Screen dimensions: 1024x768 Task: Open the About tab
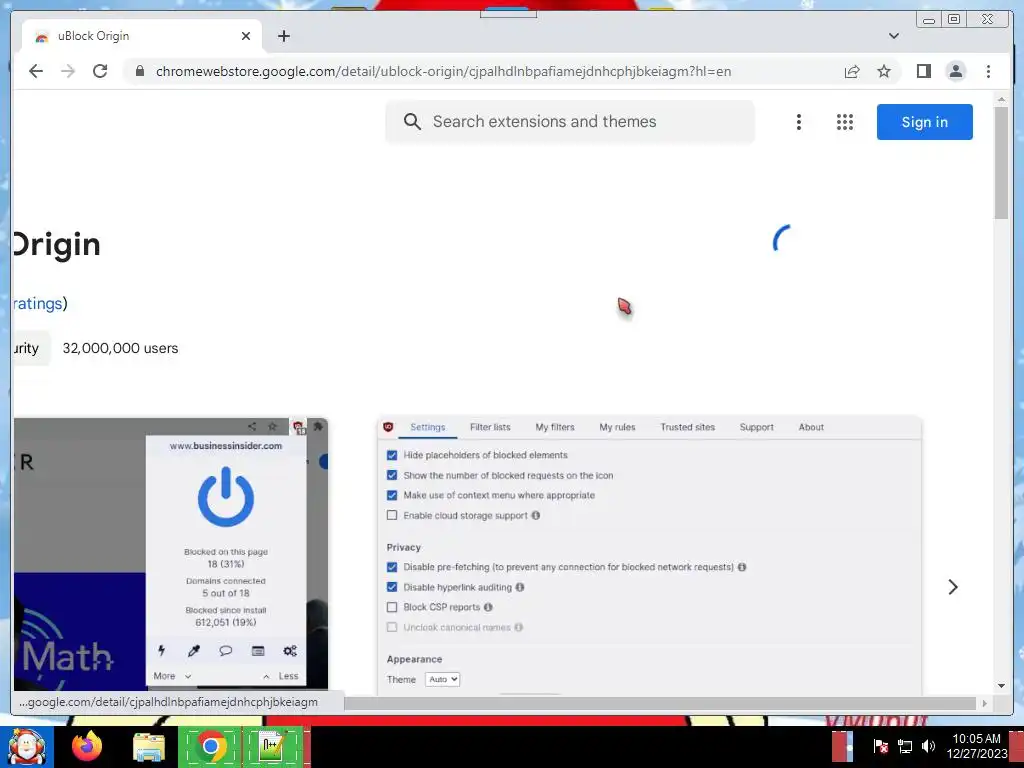tap(811, 427)
